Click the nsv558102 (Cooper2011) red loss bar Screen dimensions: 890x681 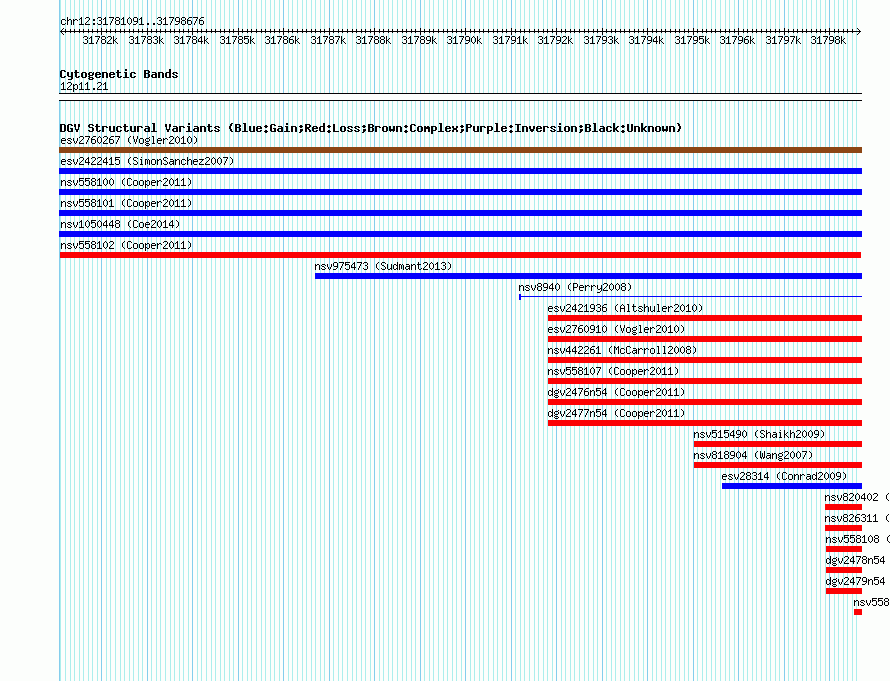pos(460,255)
